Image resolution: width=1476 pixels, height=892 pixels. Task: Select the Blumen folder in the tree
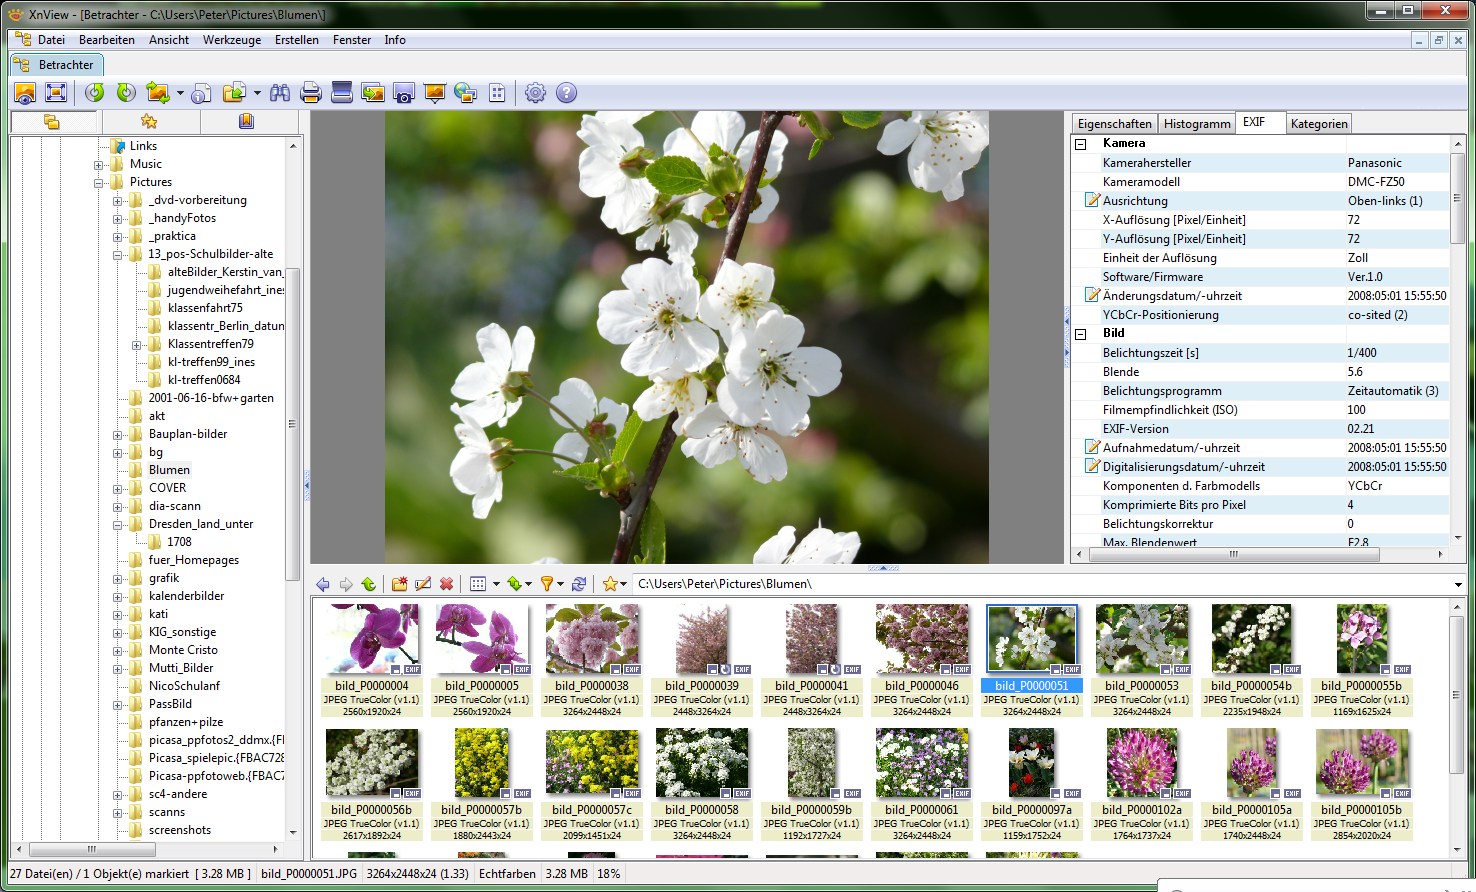(169, 470)
